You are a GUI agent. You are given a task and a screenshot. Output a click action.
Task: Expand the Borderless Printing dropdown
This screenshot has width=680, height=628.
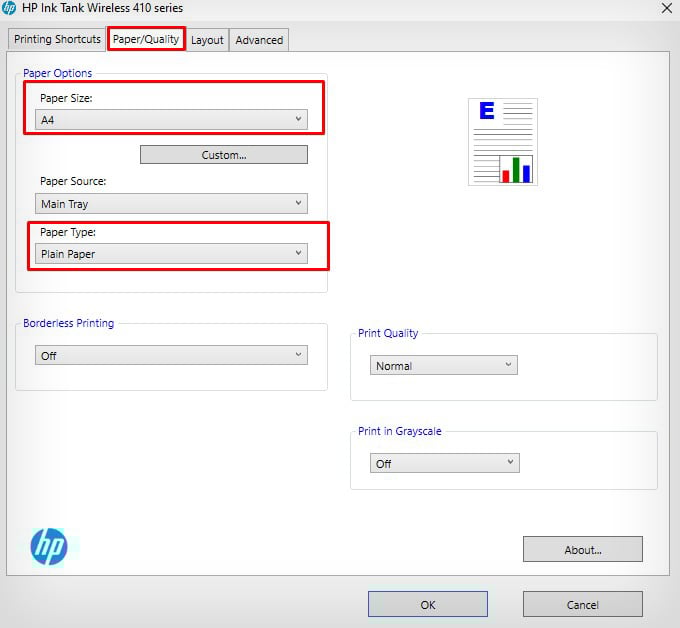click(x=171, y=355)
